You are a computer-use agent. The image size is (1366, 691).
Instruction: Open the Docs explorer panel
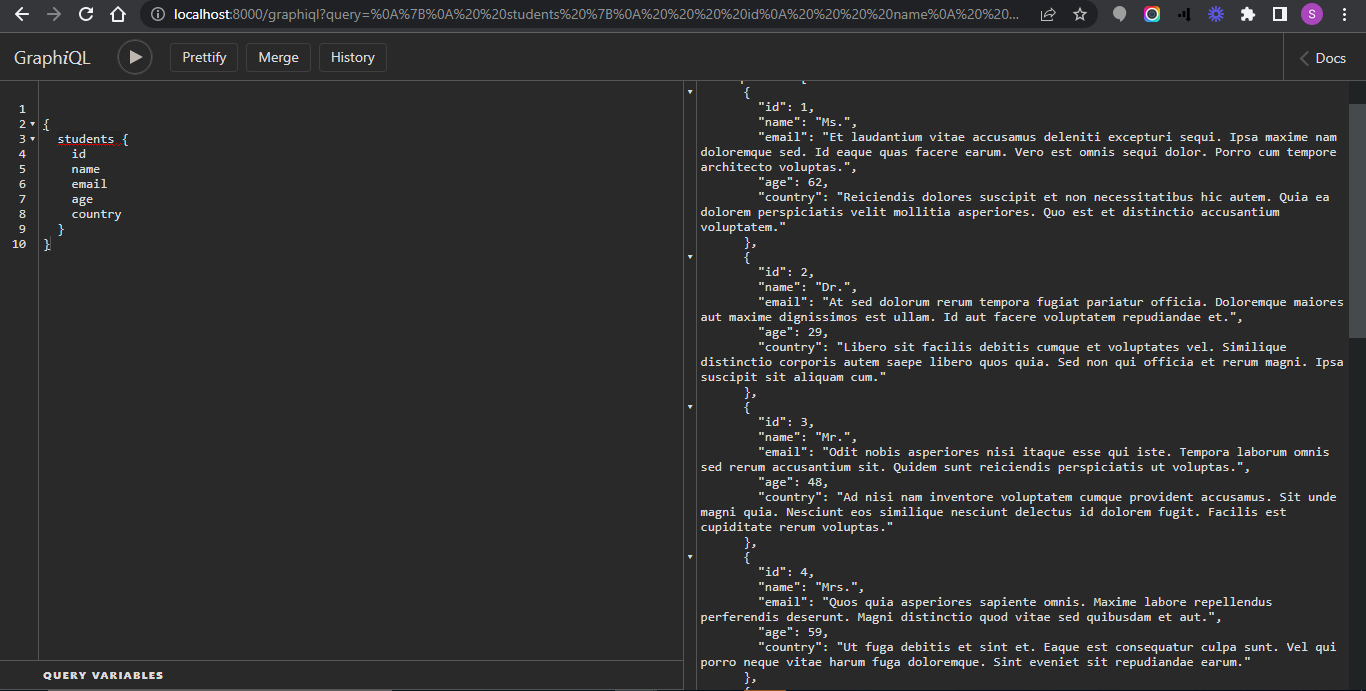pyautogui.click(x=1322, y=58)
